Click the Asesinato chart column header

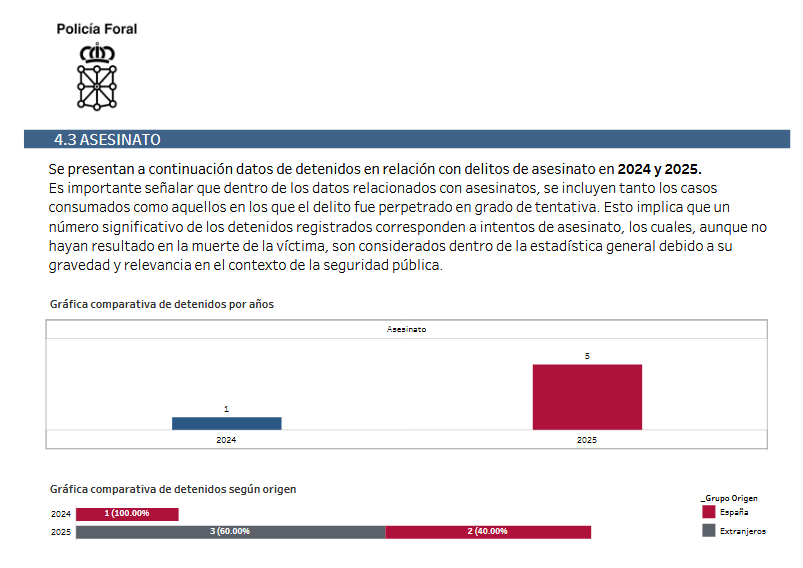(407, 329)
